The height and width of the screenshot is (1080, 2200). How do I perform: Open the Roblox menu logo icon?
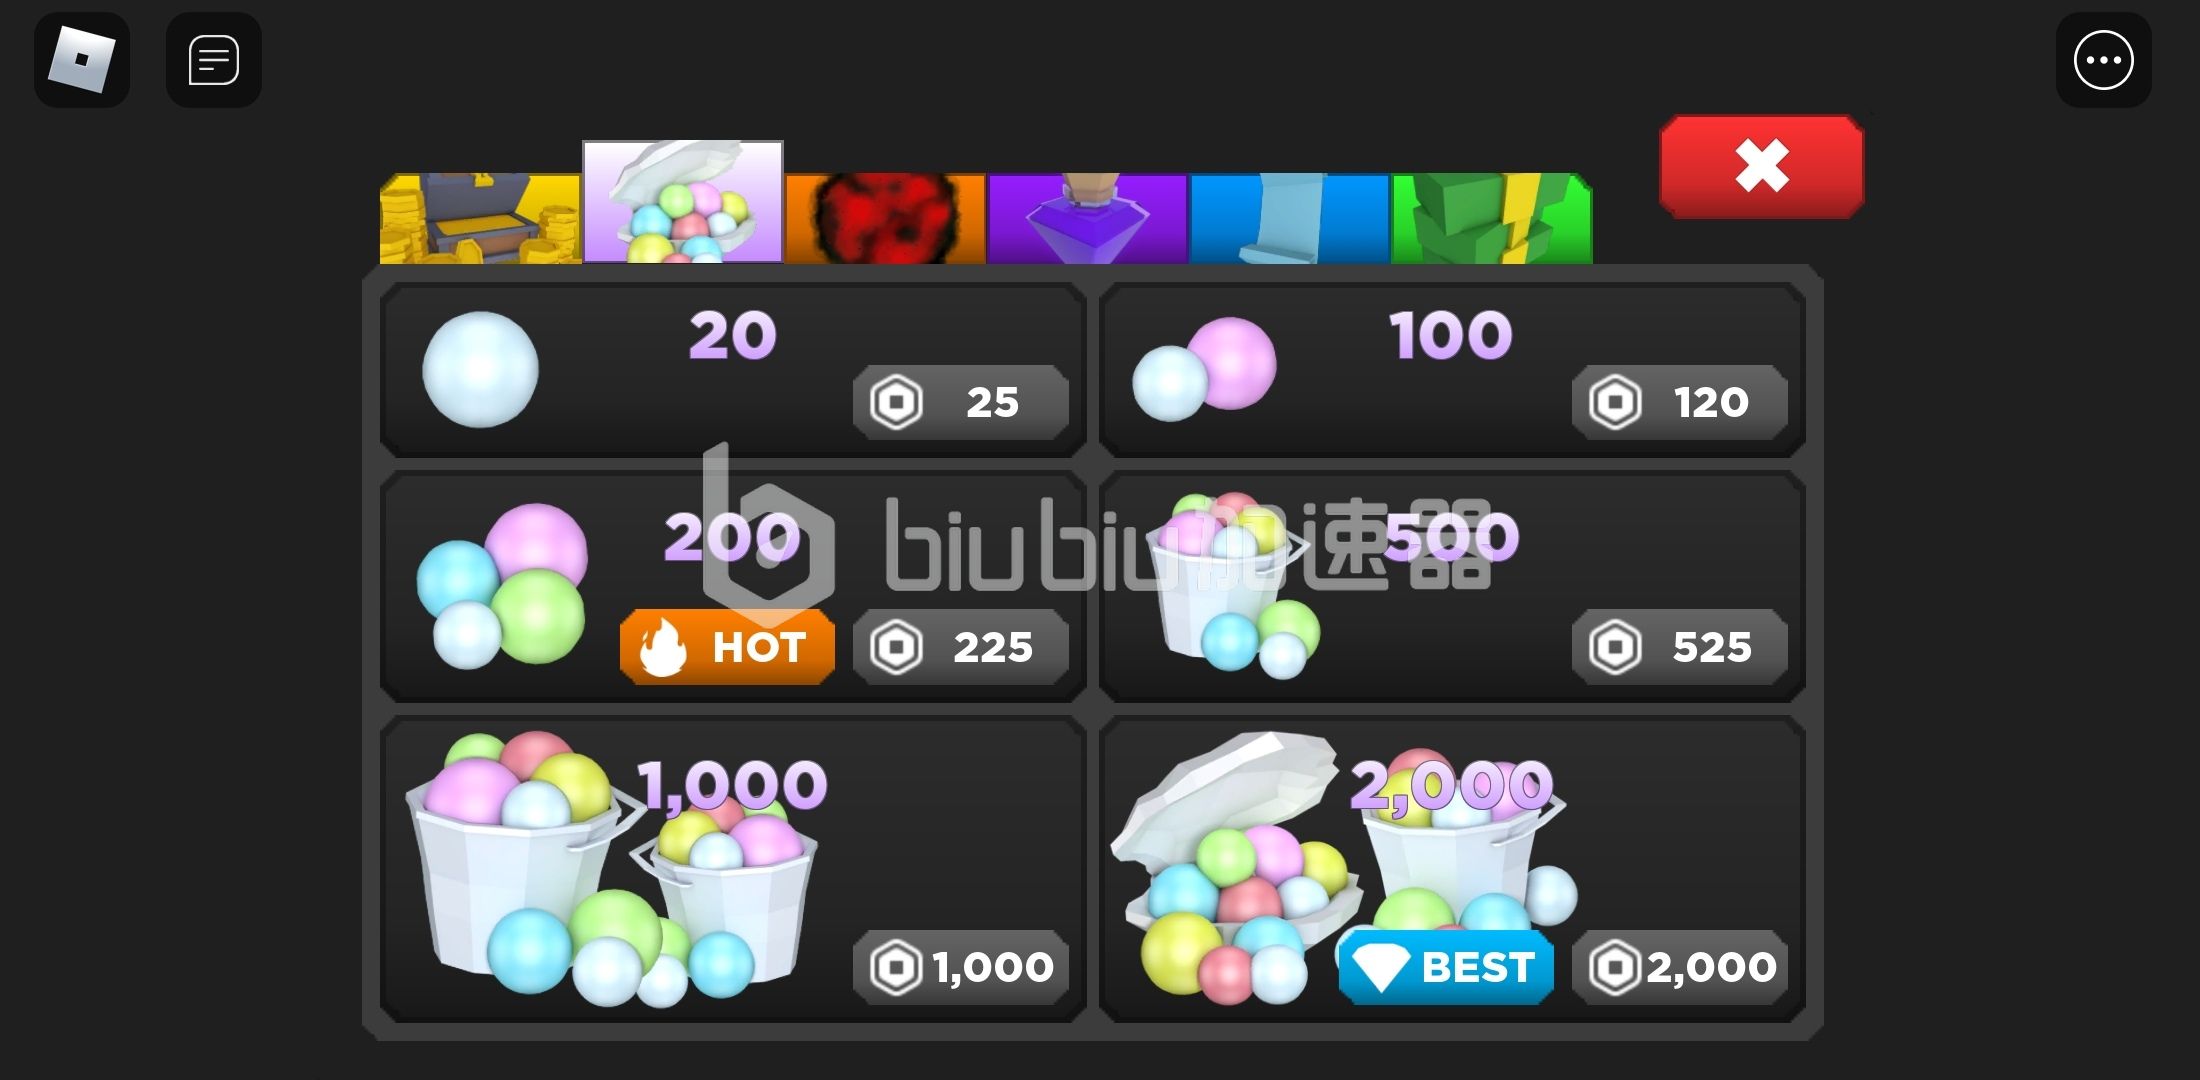coord(82,60)
